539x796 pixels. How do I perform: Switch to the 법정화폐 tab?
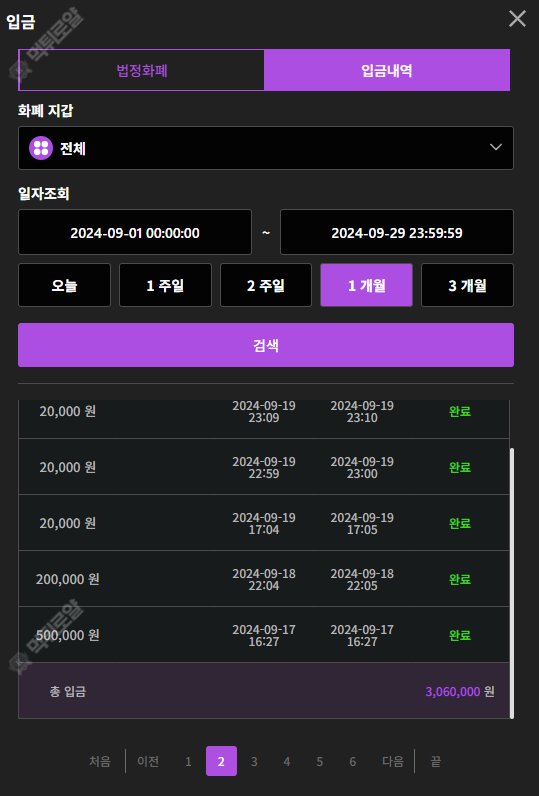click(142, 70)
